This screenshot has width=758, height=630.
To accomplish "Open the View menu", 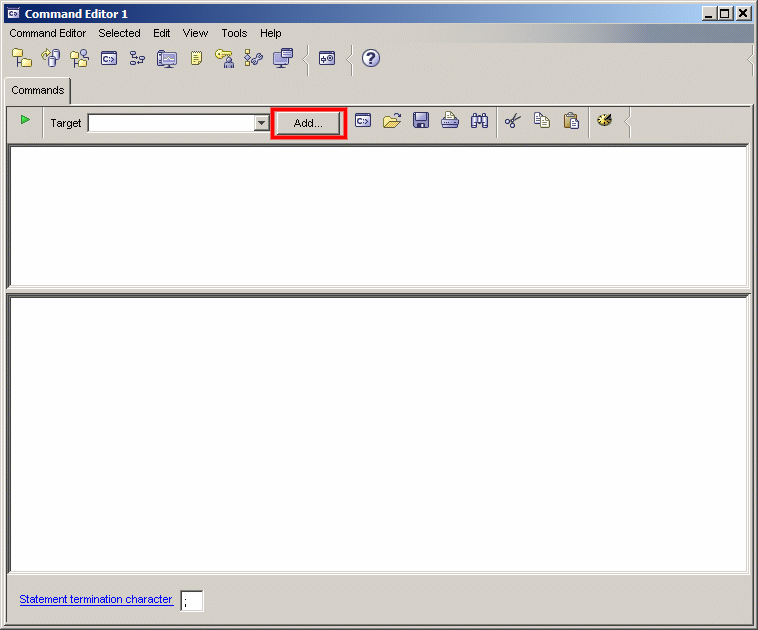I will (x=195, y=33).
